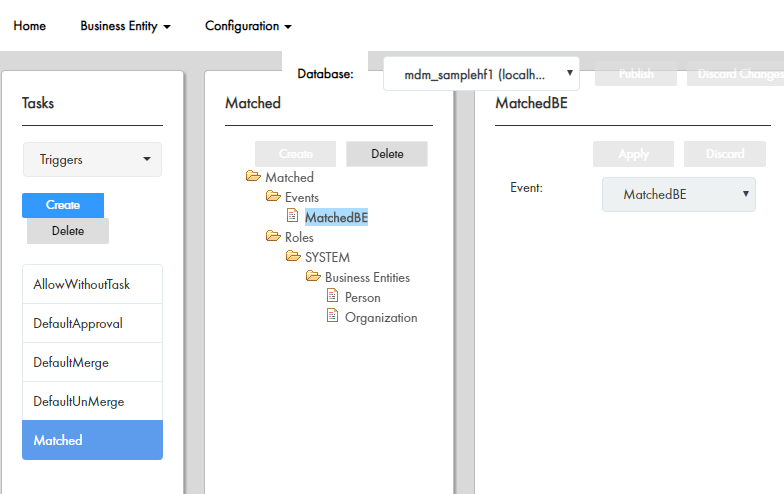The width and height of the screenshot is (784, 494).
Task: Click the Organization document icon
Action: click(332, 316)
